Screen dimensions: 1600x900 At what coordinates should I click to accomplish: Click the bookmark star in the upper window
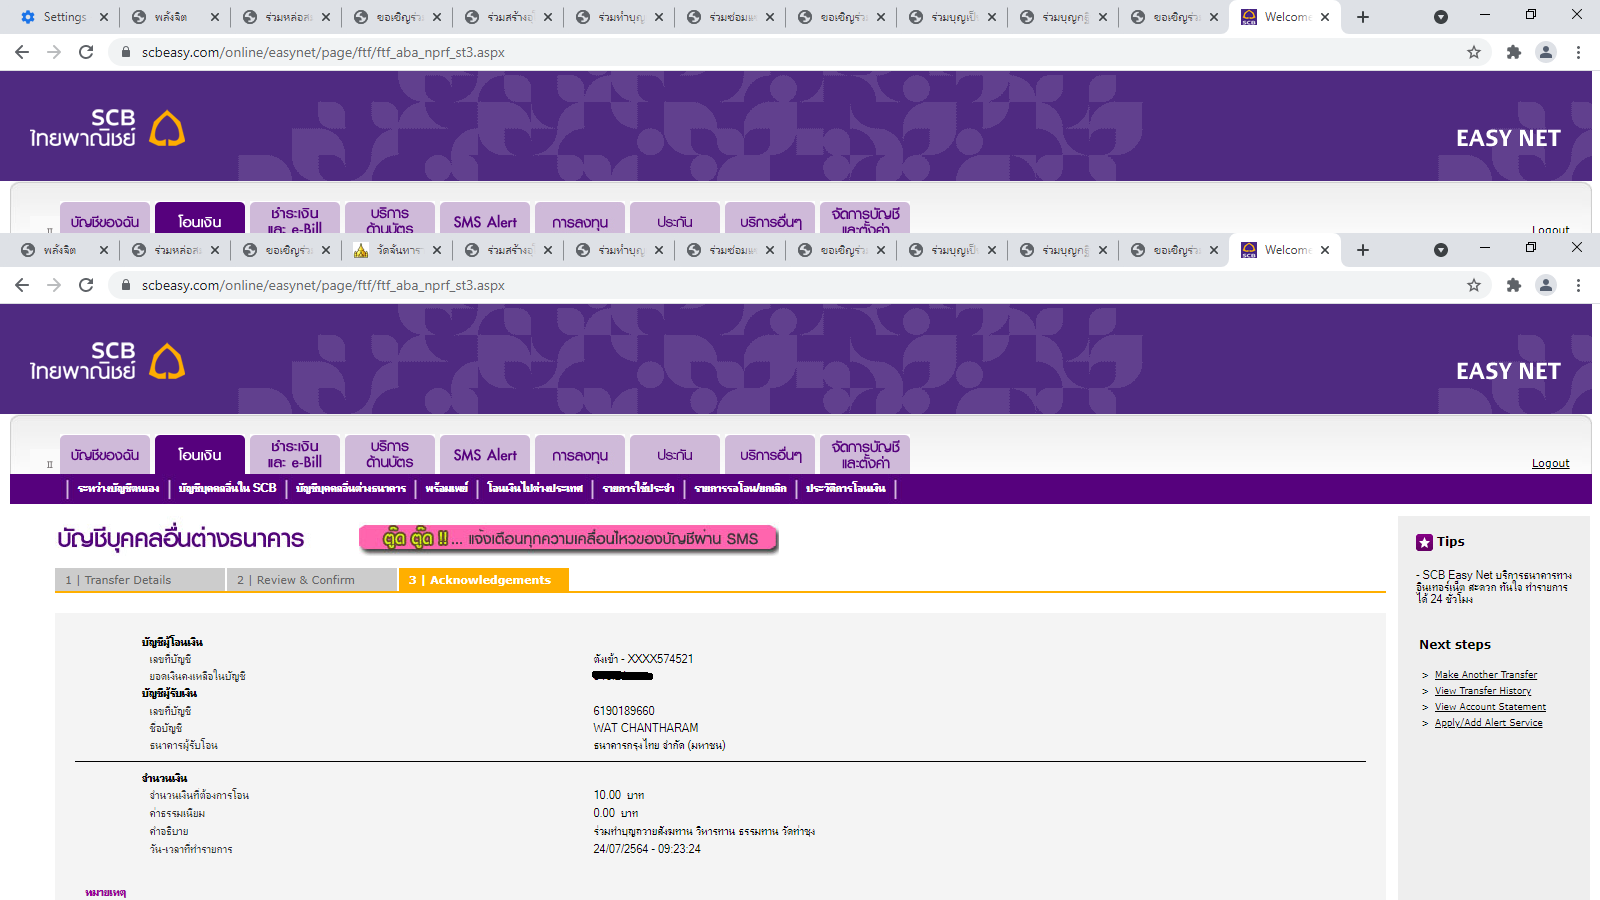1474,52
